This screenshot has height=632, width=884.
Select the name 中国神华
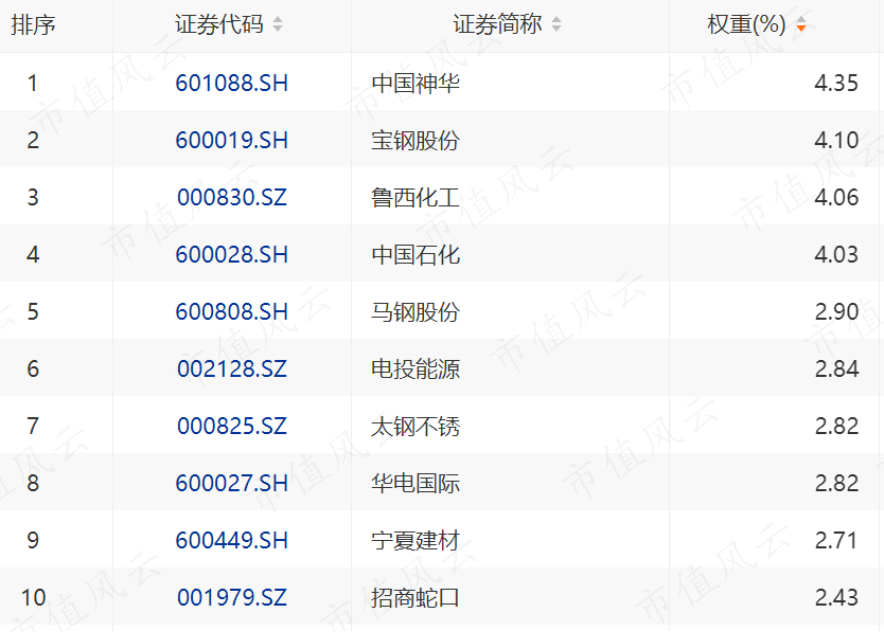coord(416,83)
